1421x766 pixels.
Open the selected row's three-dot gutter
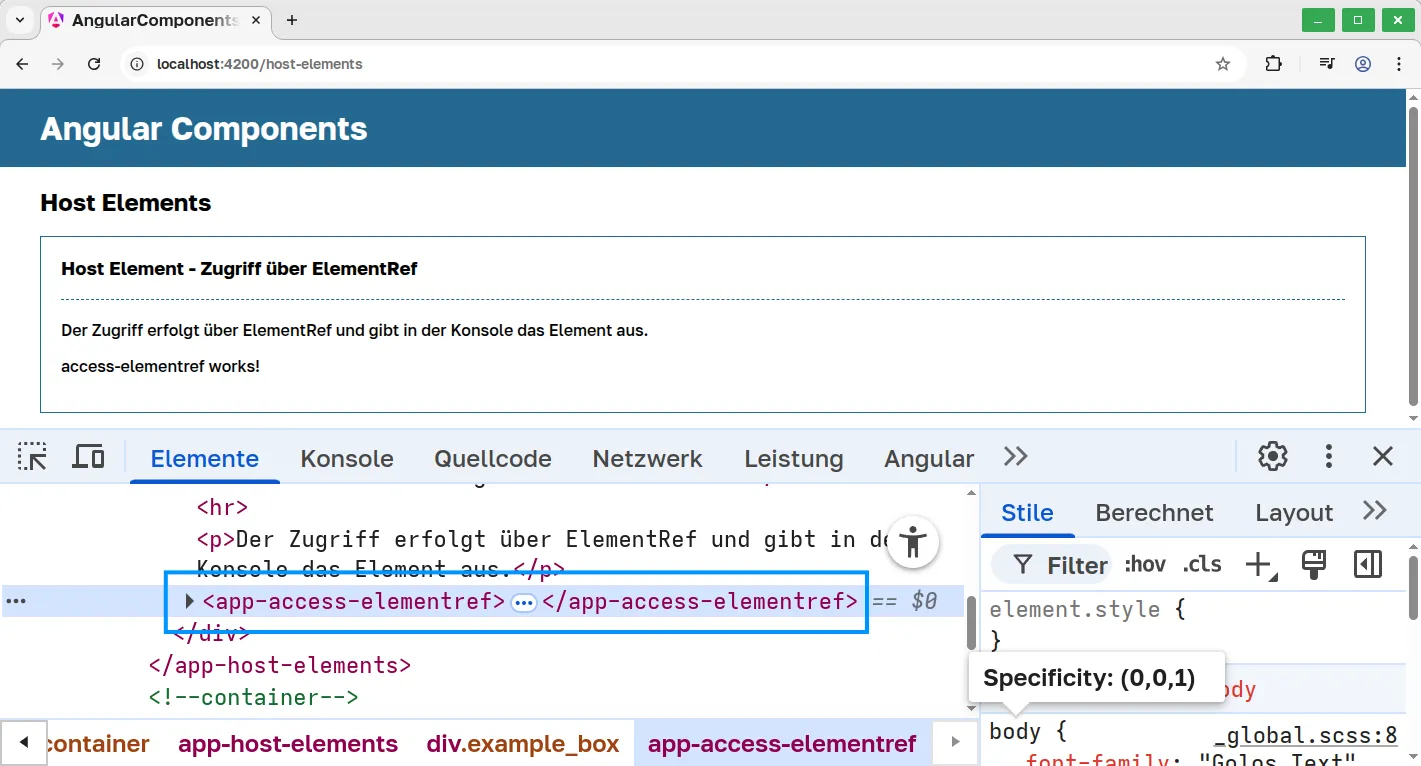click(x=16, y=601)
